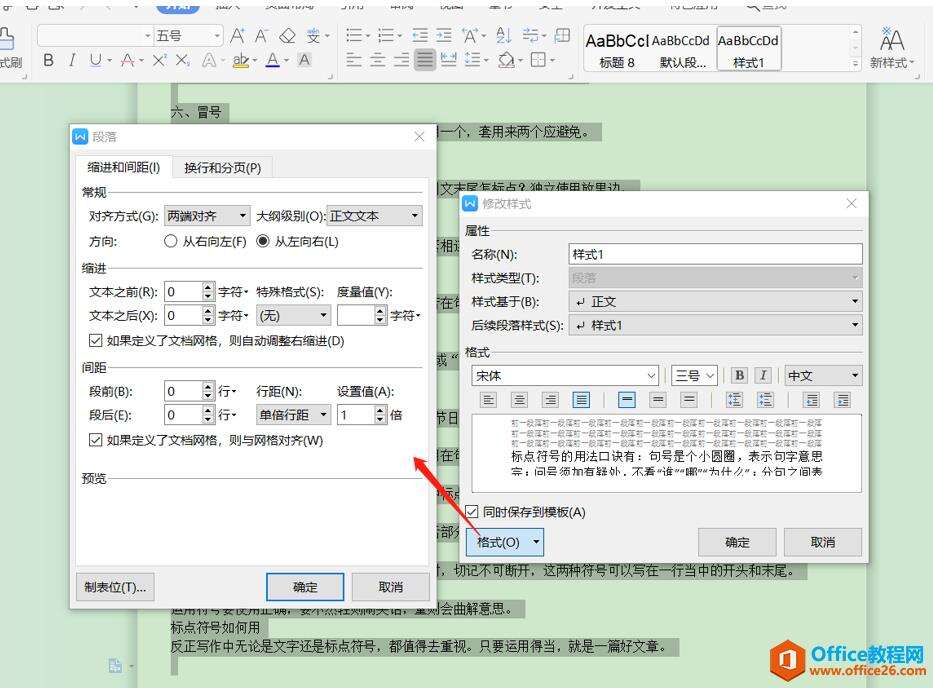Viewport: 933px width, 688px height.
Task: Select 从右向左 radio button
Action: pyautogui.click(x=171, y=241)
